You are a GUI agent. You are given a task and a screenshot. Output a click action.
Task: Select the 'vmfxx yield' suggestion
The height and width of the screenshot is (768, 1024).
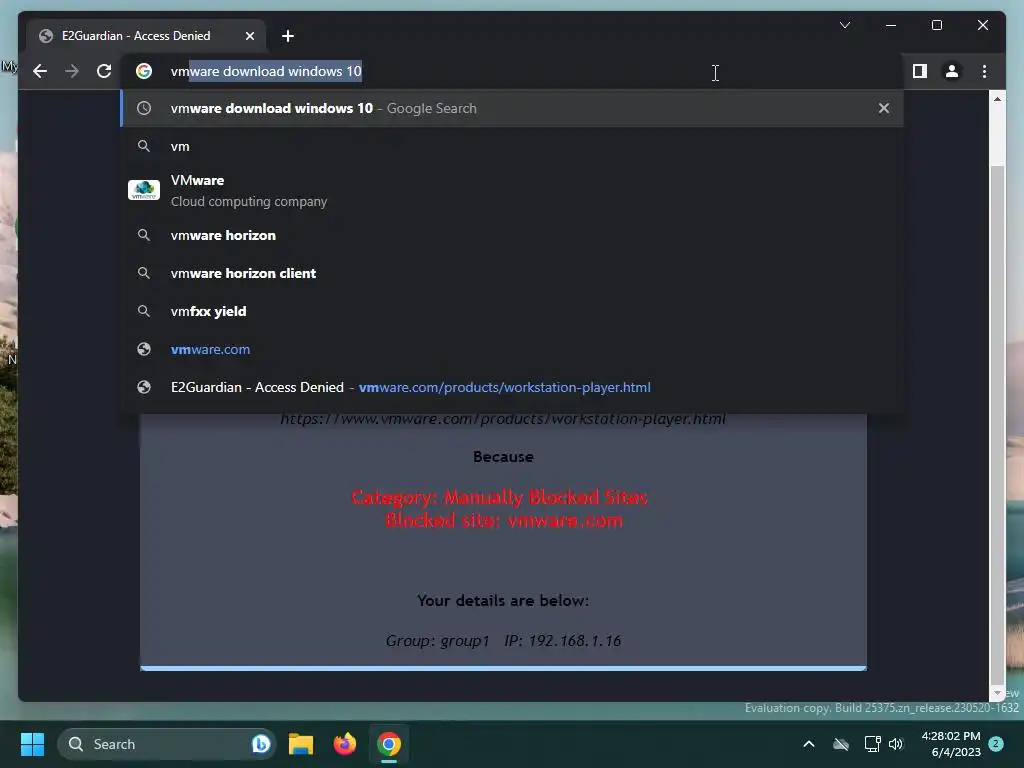point(513,311)
